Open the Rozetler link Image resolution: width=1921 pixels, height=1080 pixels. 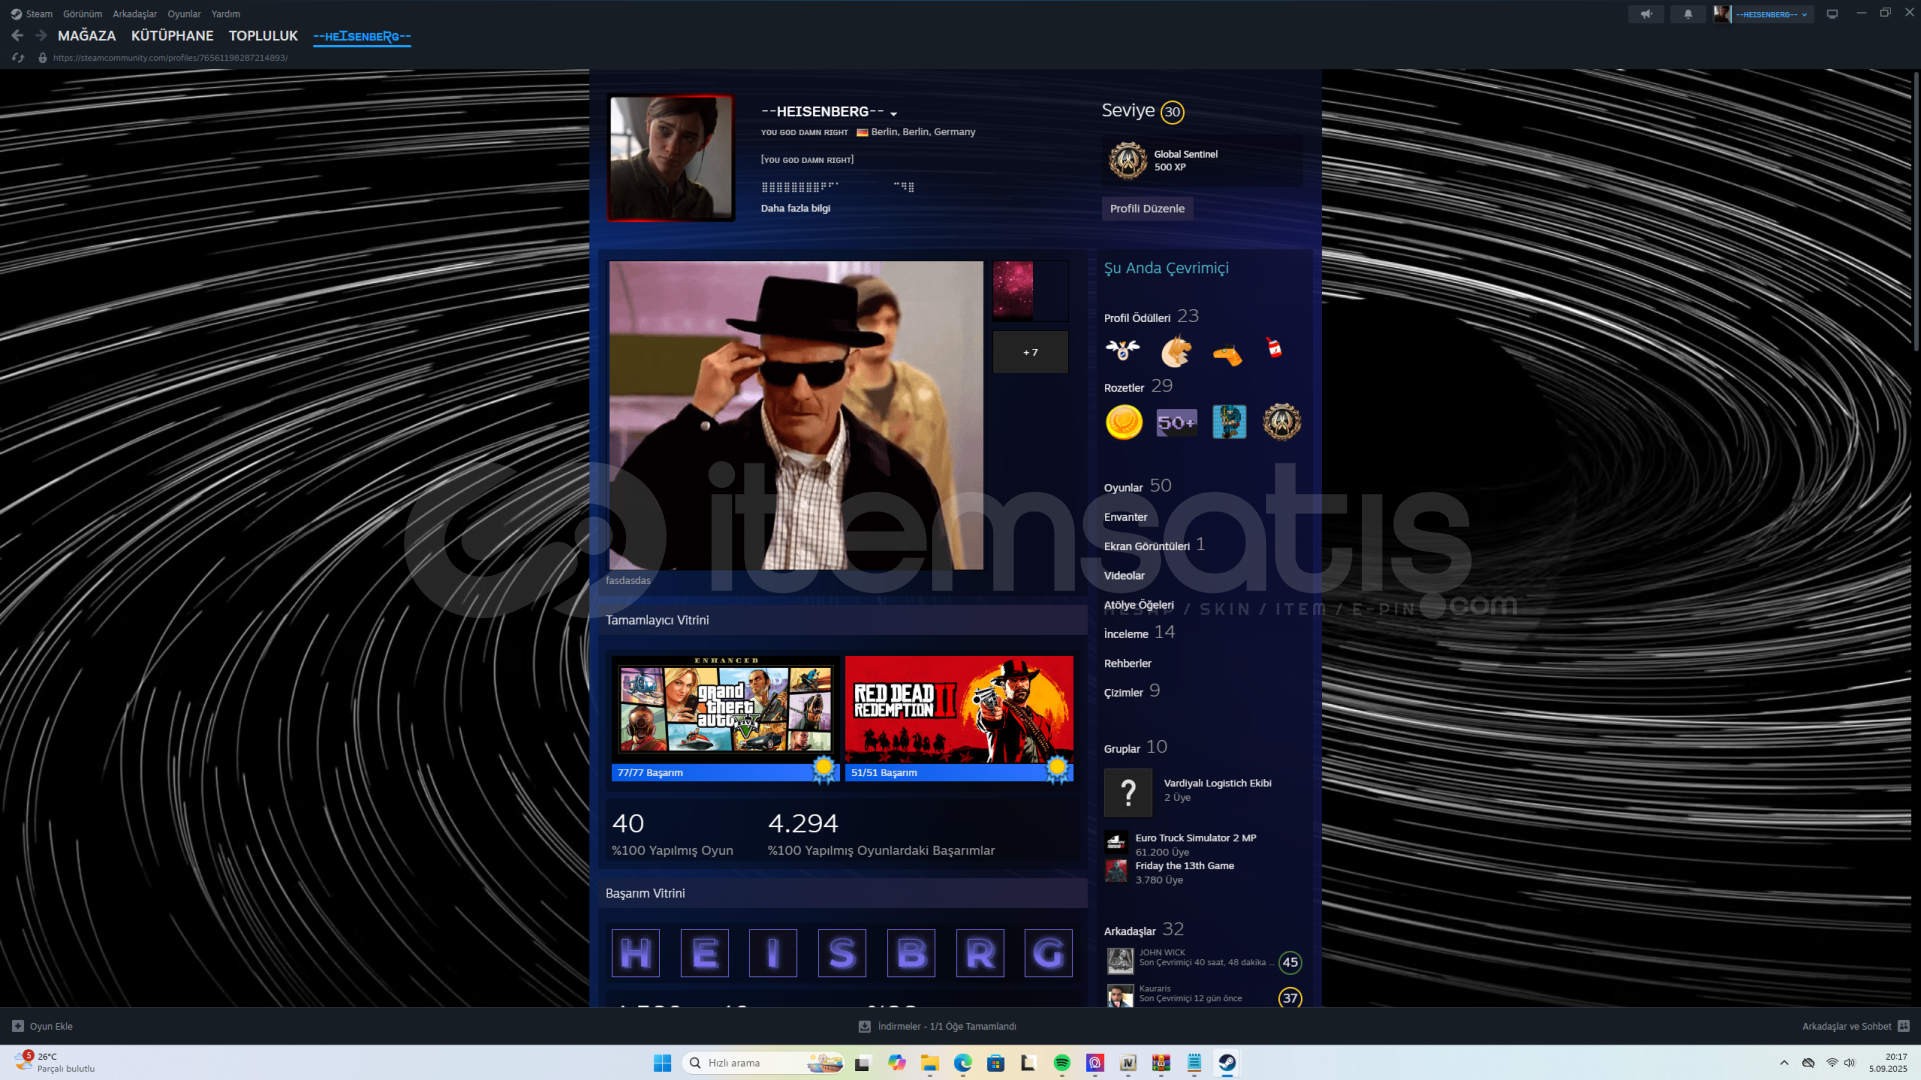click(x=1124, y=388)
